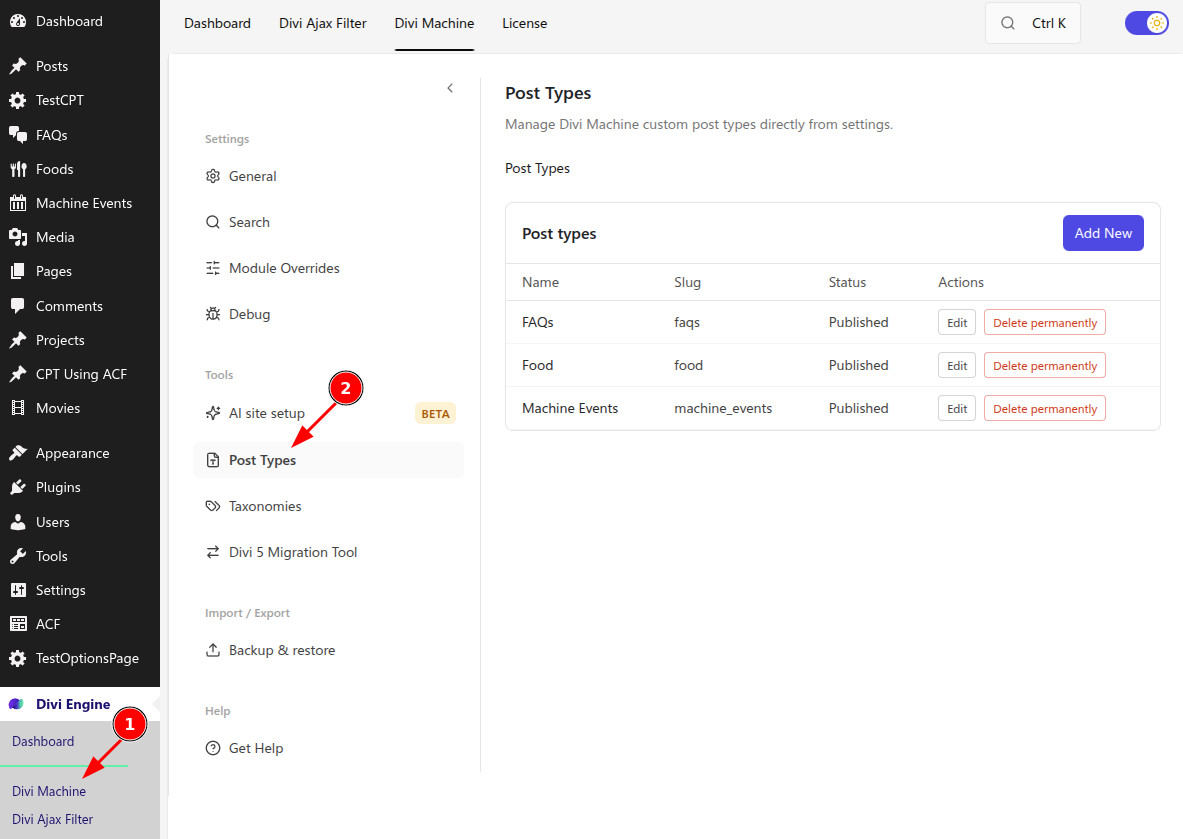Click the Machine Events calendar icon
The image size is (1183, 839).
[x=17, y=203]
